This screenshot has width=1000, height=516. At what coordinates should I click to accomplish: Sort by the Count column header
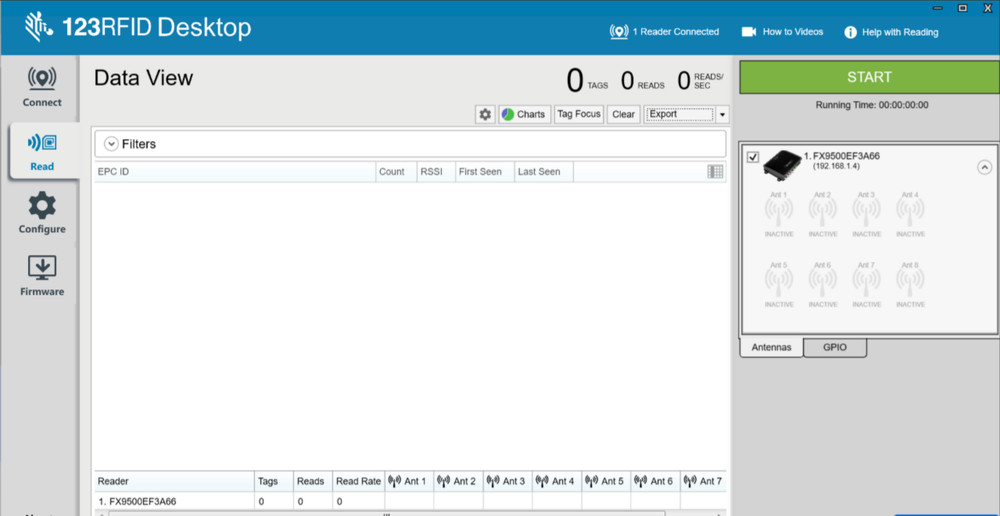[396, 172]
